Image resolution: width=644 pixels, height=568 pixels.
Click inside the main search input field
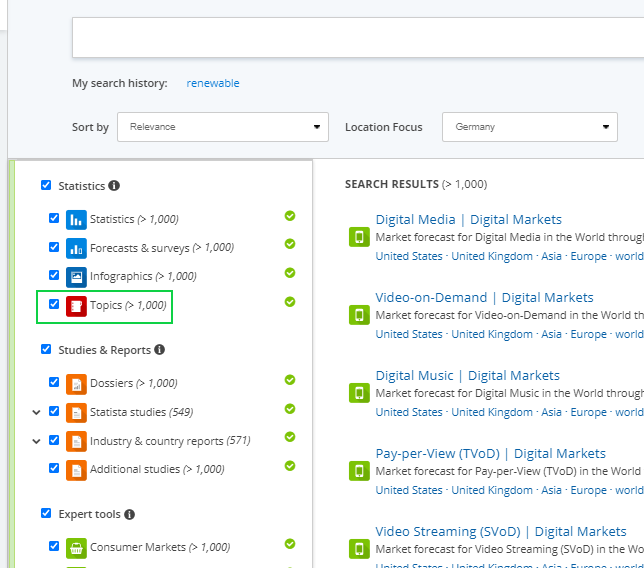click(x=358, y=37)
